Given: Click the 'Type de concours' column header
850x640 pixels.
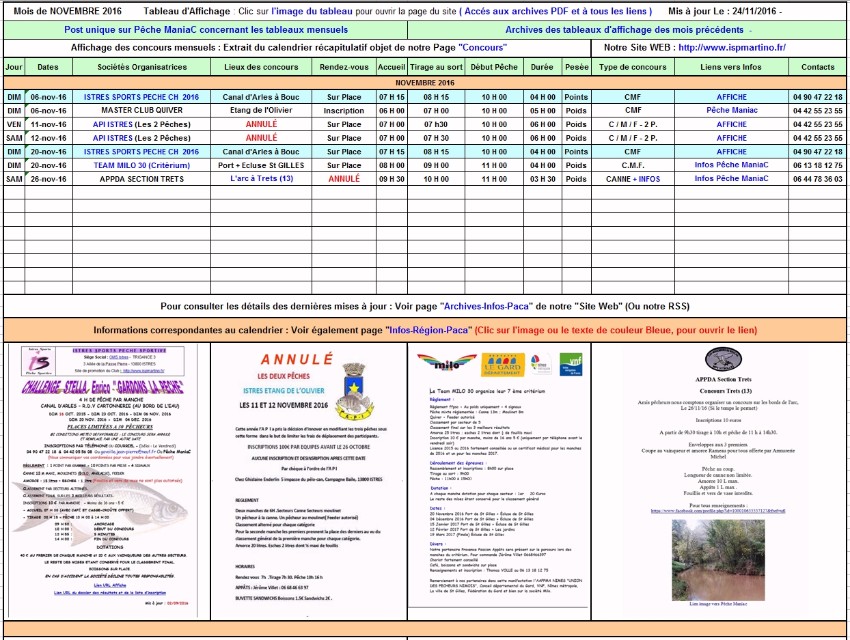Looking at the screenshot, I should click(x=633, y=67).
